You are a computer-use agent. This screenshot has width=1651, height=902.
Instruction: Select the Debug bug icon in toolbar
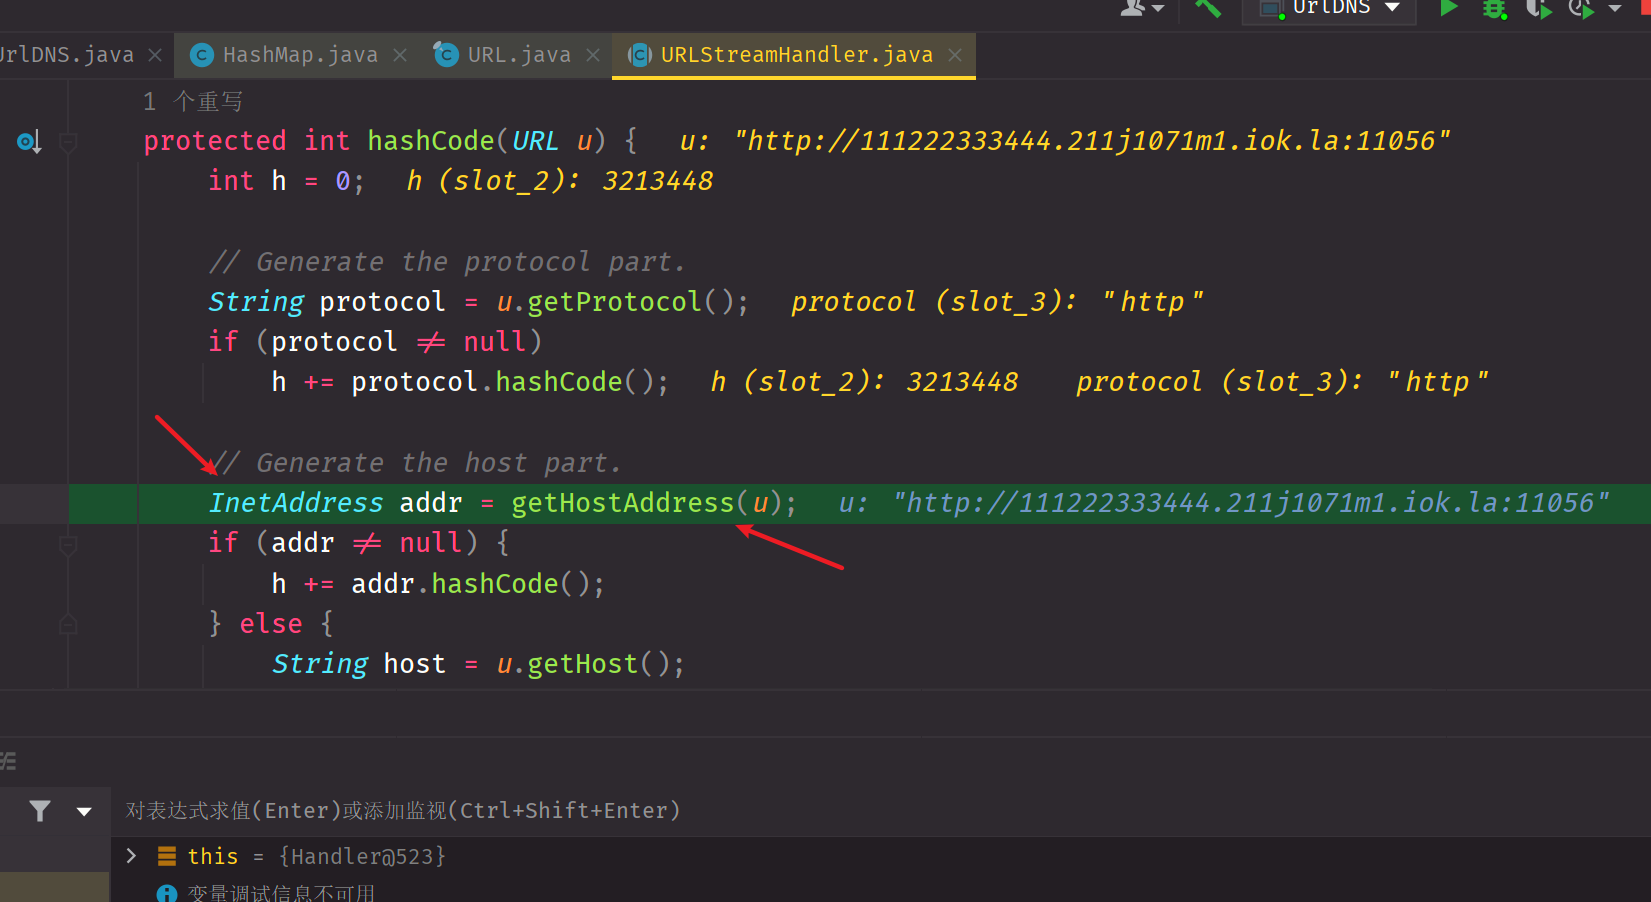coord(1494,10)
